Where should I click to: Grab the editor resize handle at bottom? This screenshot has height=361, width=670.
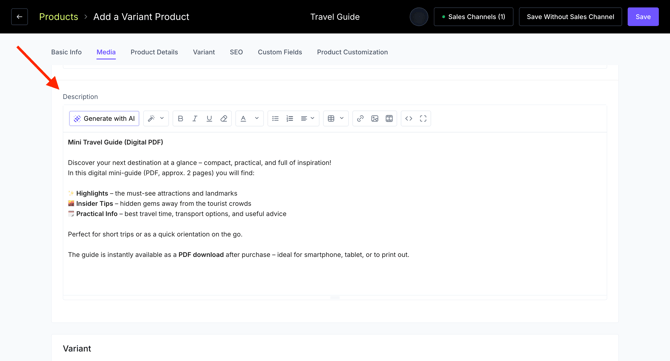[335, 297]
